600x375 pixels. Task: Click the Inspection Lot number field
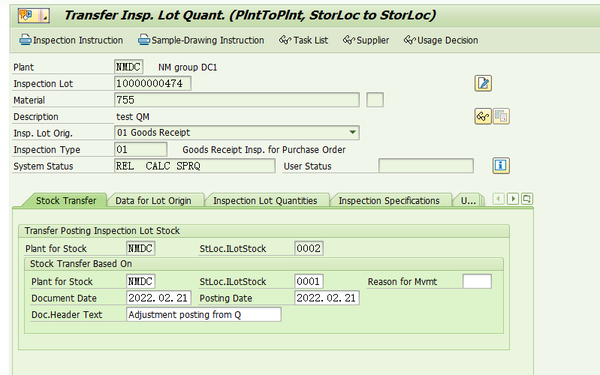pos(153,83)
